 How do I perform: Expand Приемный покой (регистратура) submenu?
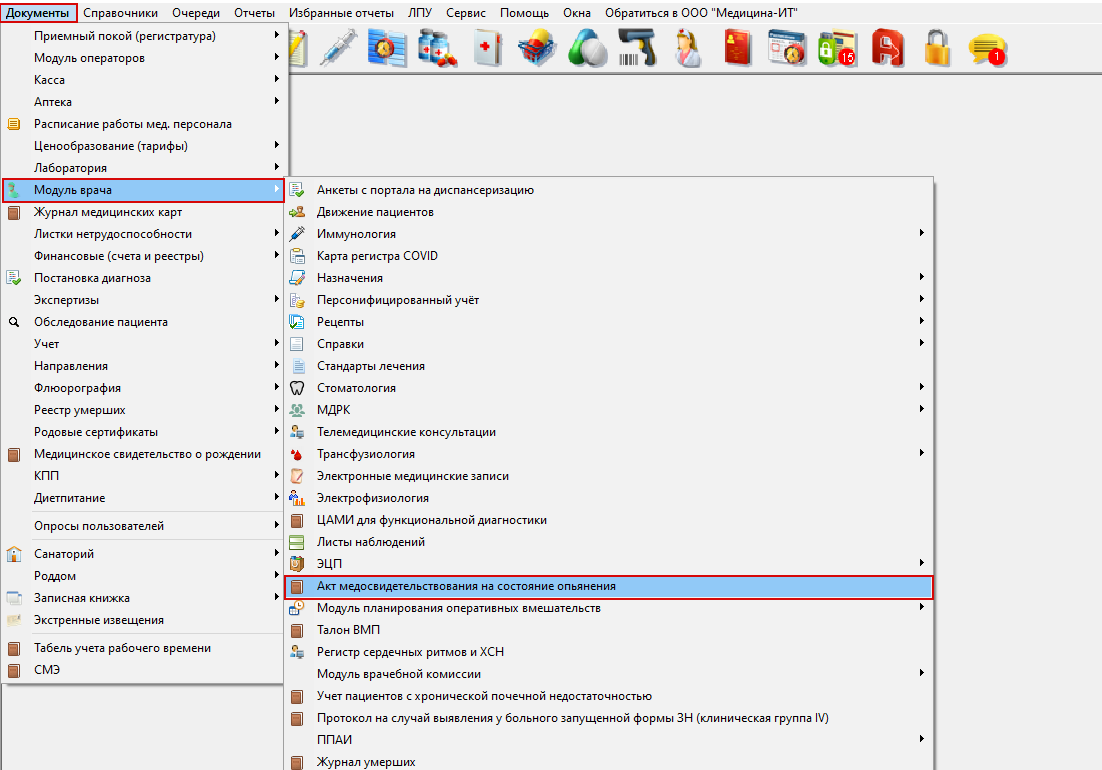tap(143, 36)
